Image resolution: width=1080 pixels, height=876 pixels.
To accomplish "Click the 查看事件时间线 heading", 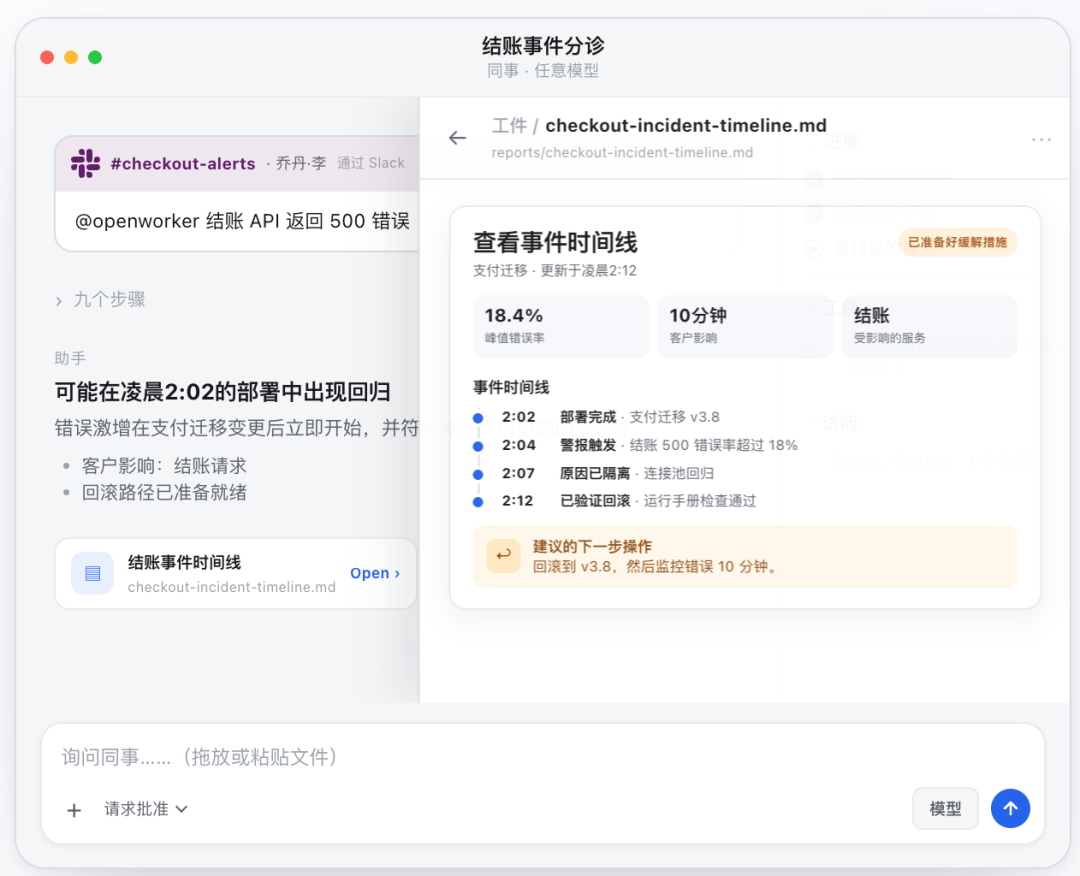I will [x=555, y=243].
